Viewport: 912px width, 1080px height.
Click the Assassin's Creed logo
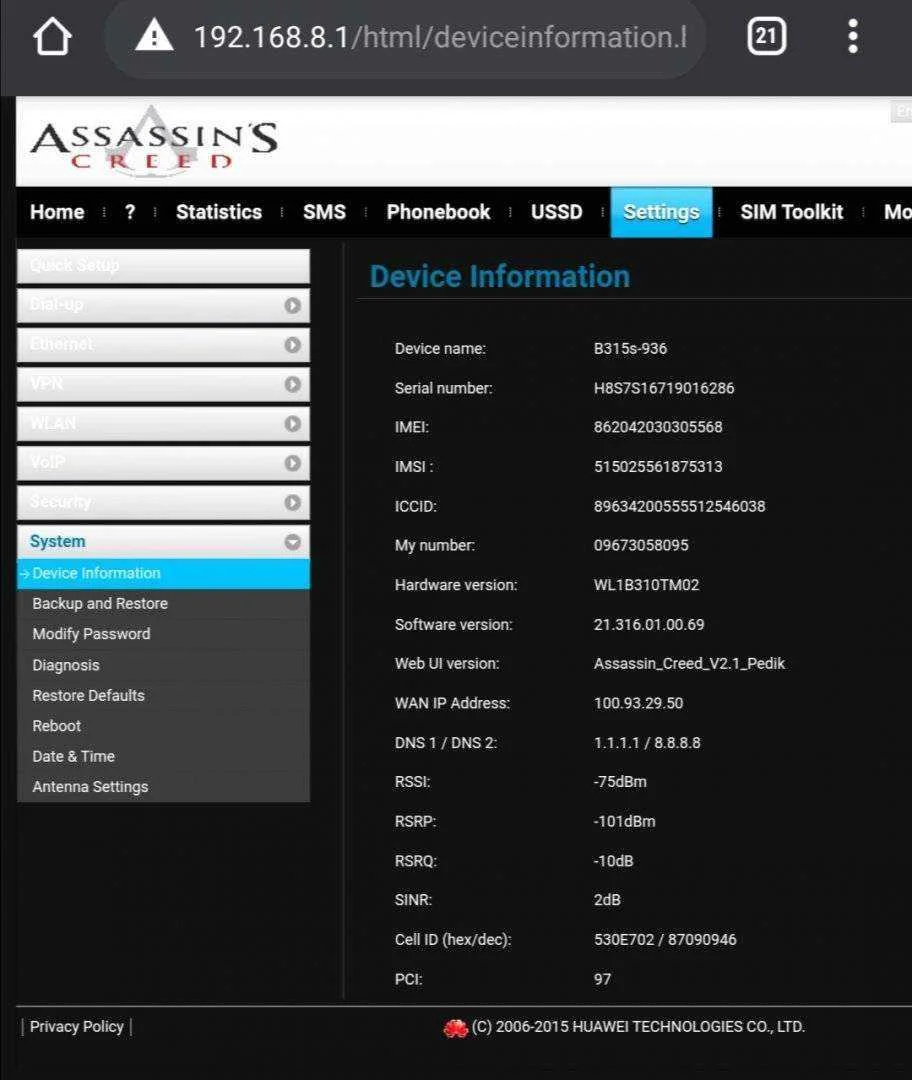pos(154,143)
